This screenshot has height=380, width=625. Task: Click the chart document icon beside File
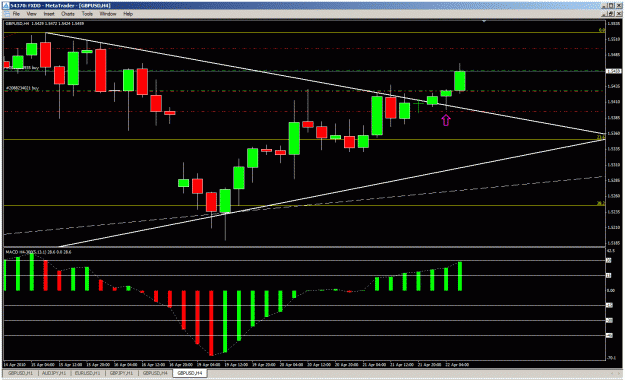(7, 14)
